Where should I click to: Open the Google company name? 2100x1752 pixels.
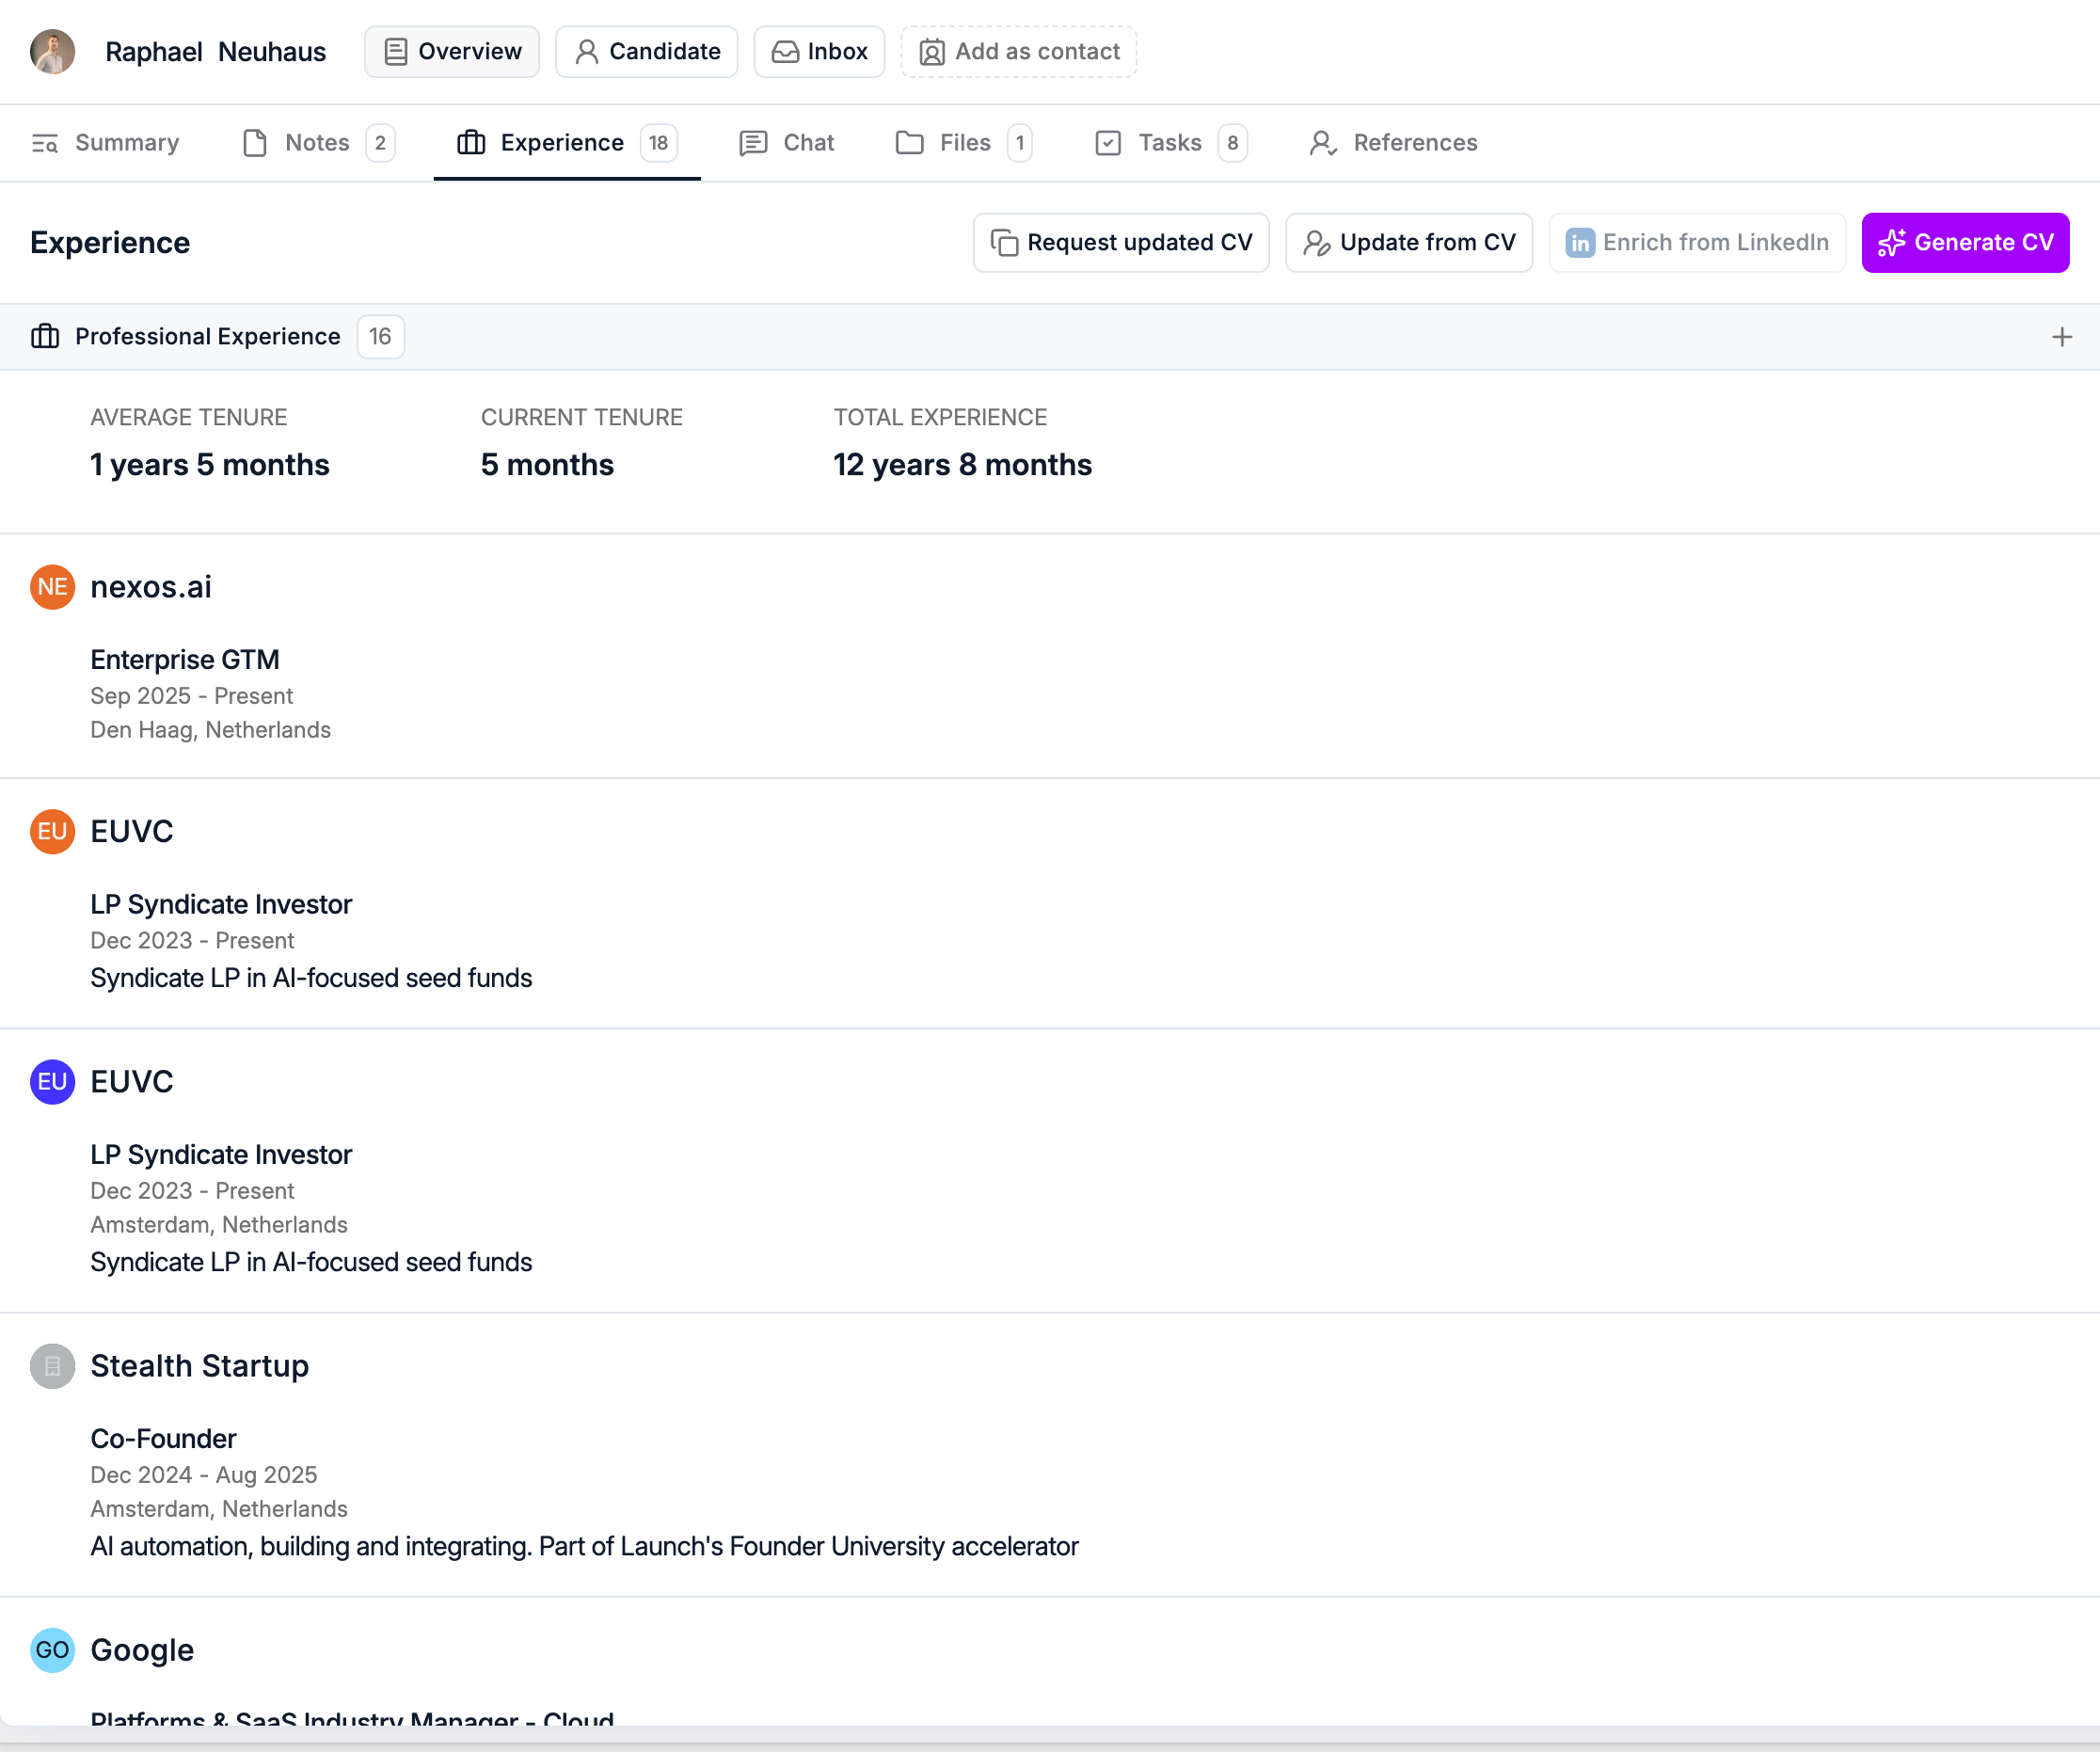click(142, 1650)
